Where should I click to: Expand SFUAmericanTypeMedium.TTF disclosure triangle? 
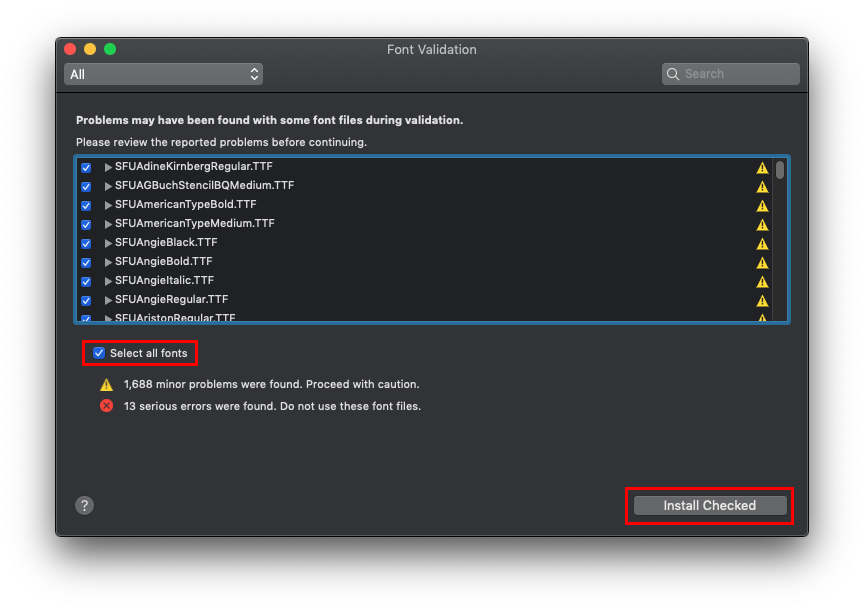click(108, 224)
